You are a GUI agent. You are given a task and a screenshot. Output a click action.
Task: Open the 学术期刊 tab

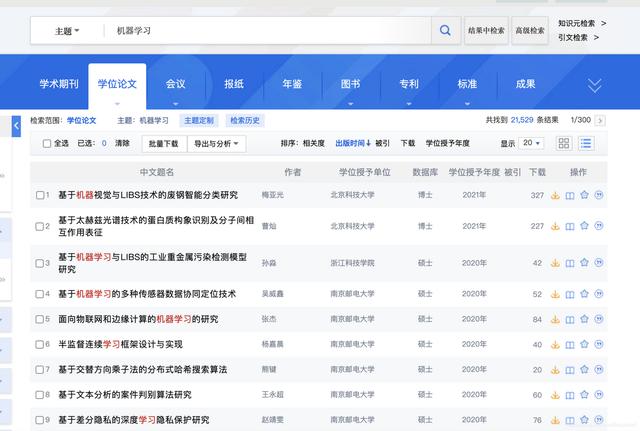(x=59, y=84)
